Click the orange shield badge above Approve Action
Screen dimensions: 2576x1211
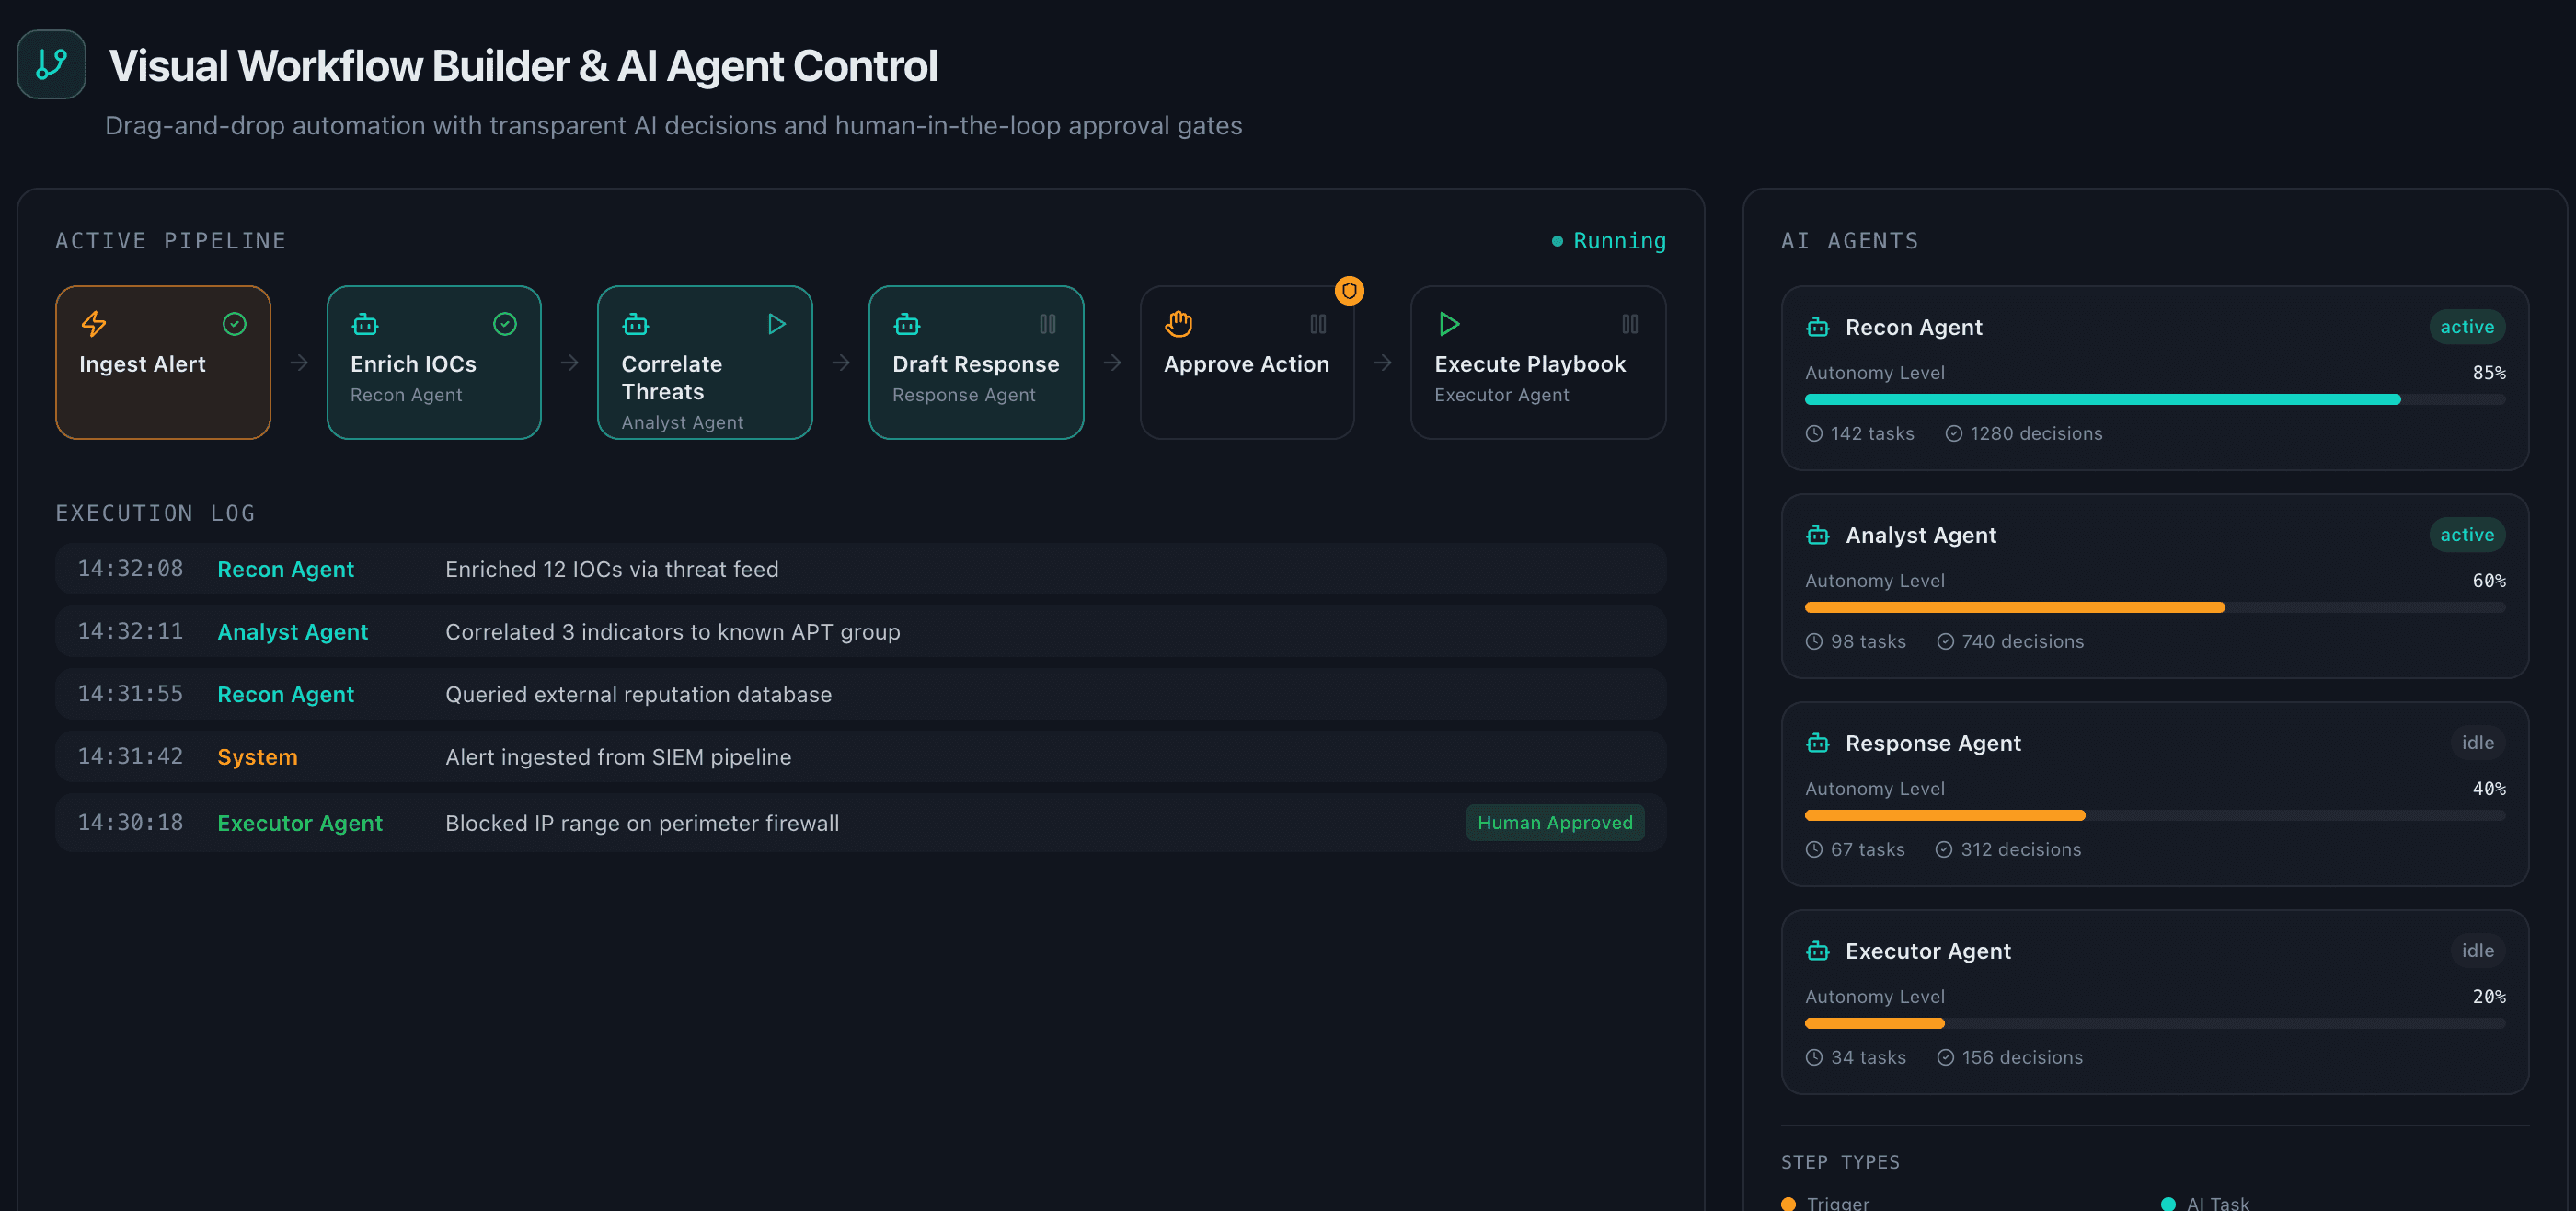[1350, 290]
